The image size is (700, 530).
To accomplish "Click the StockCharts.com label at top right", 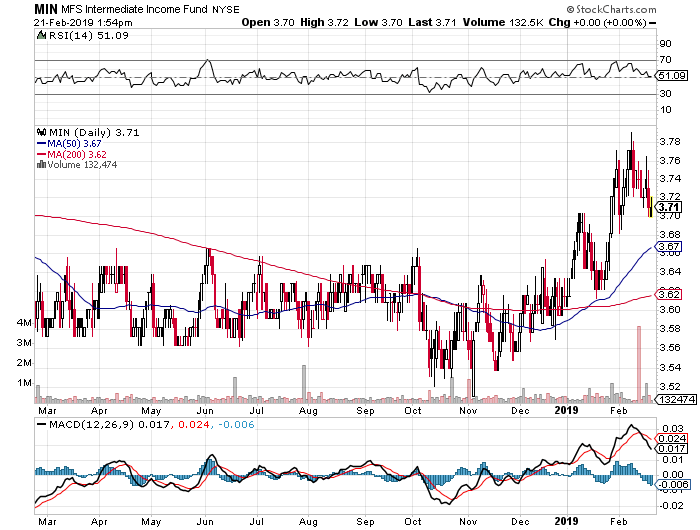I will coord(612,9).
